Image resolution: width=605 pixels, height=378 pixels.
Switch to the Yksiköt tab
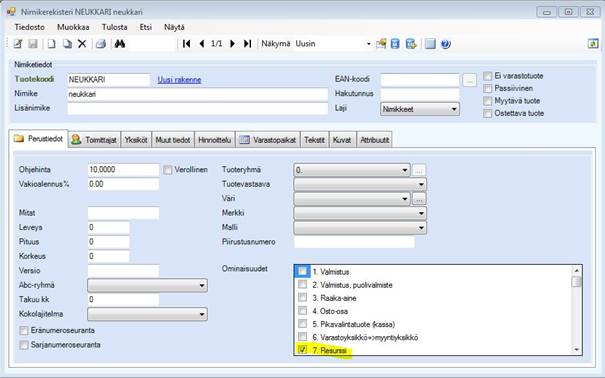(135, 140)
